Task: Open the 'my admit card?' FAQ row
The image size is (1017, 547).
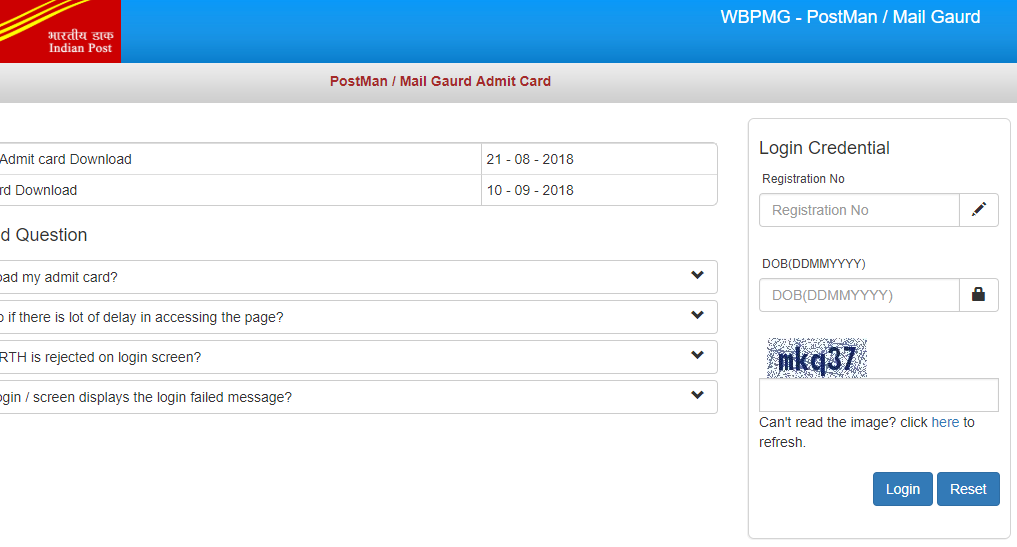Action: click(x=359, y=277)
